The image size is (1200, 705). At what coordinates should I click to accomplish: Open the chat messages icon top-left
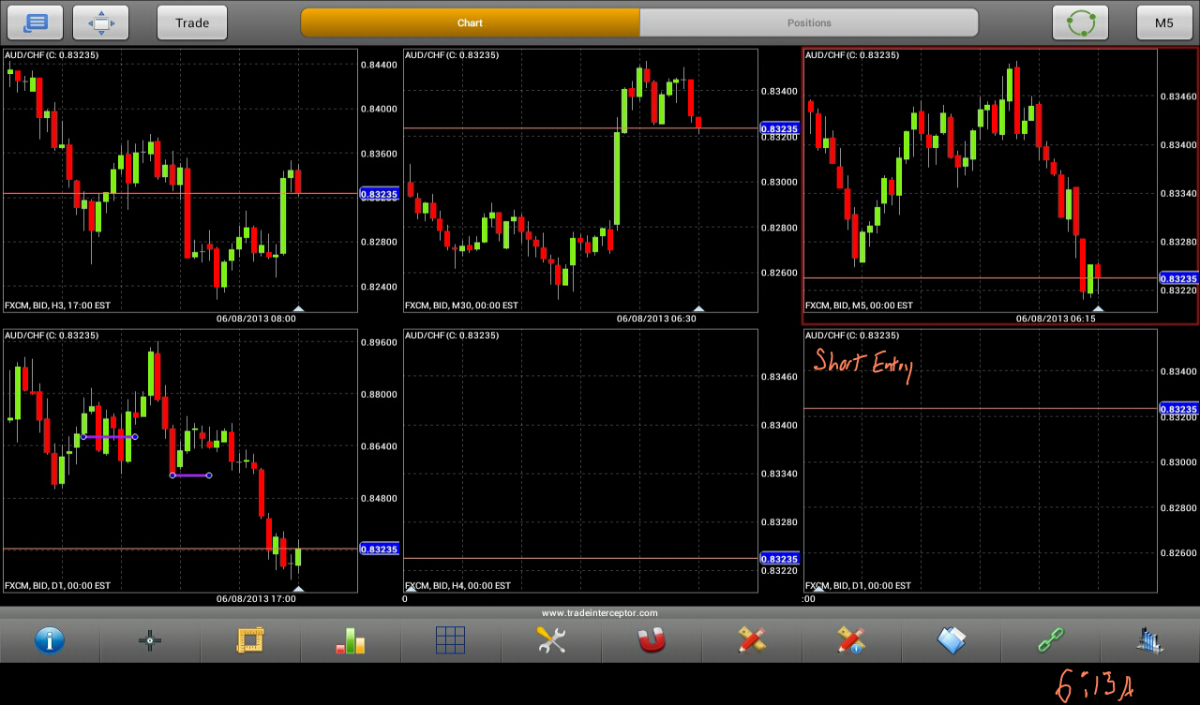point(35,23)
